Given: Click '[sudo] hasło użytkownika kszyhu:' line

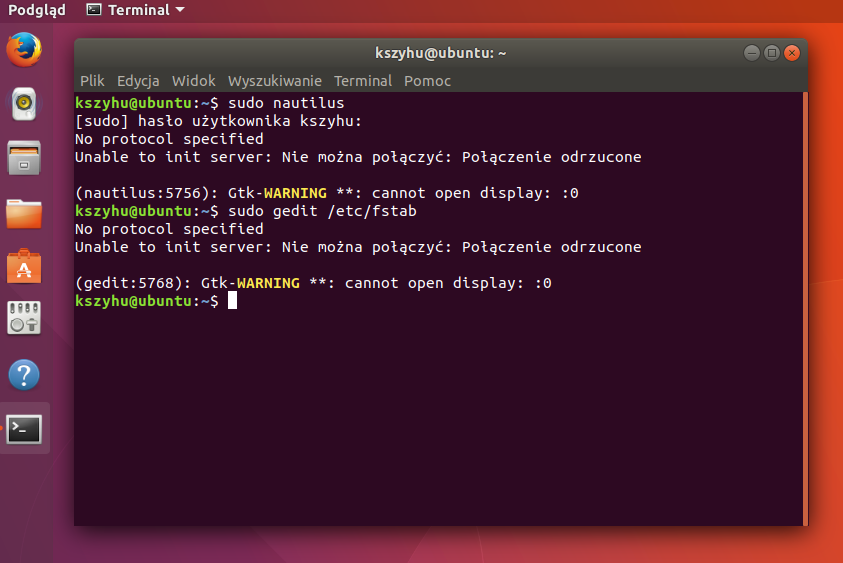Looking at the screenshot, I should pos(218,121).
